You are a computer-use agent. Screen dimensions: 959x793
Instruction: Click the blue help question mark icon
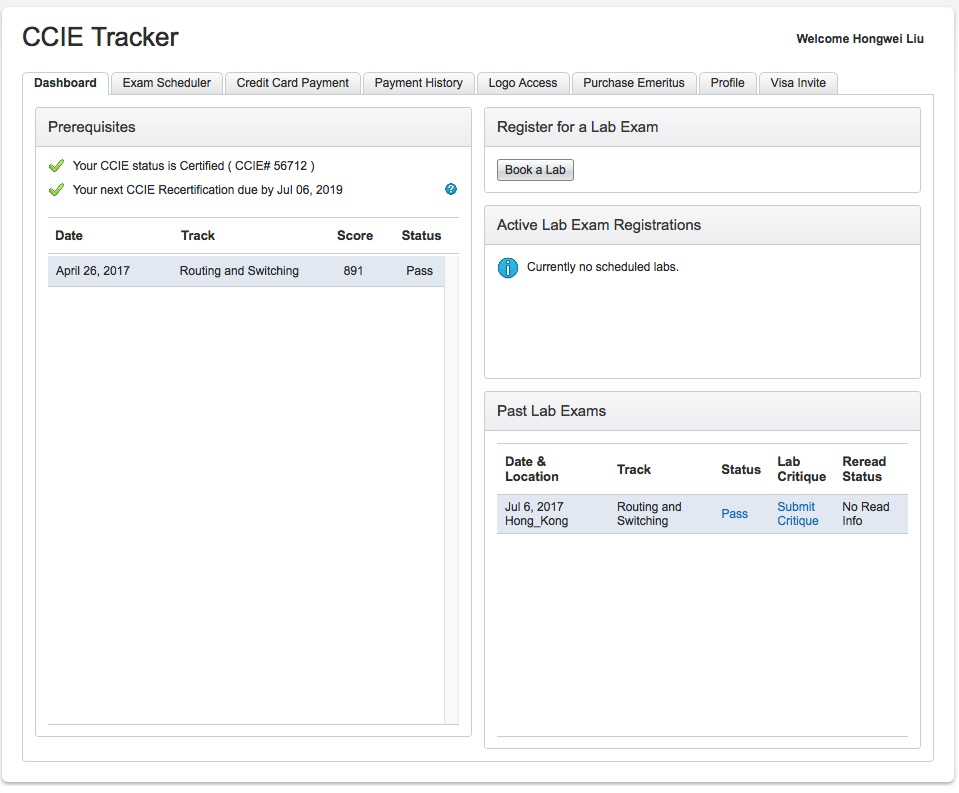(451, 189)
